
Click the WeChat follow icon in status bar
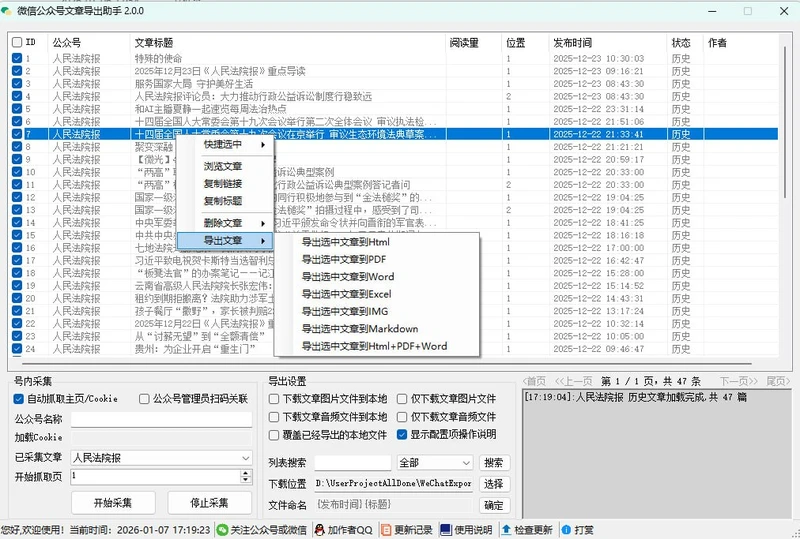tap(222, 530)
